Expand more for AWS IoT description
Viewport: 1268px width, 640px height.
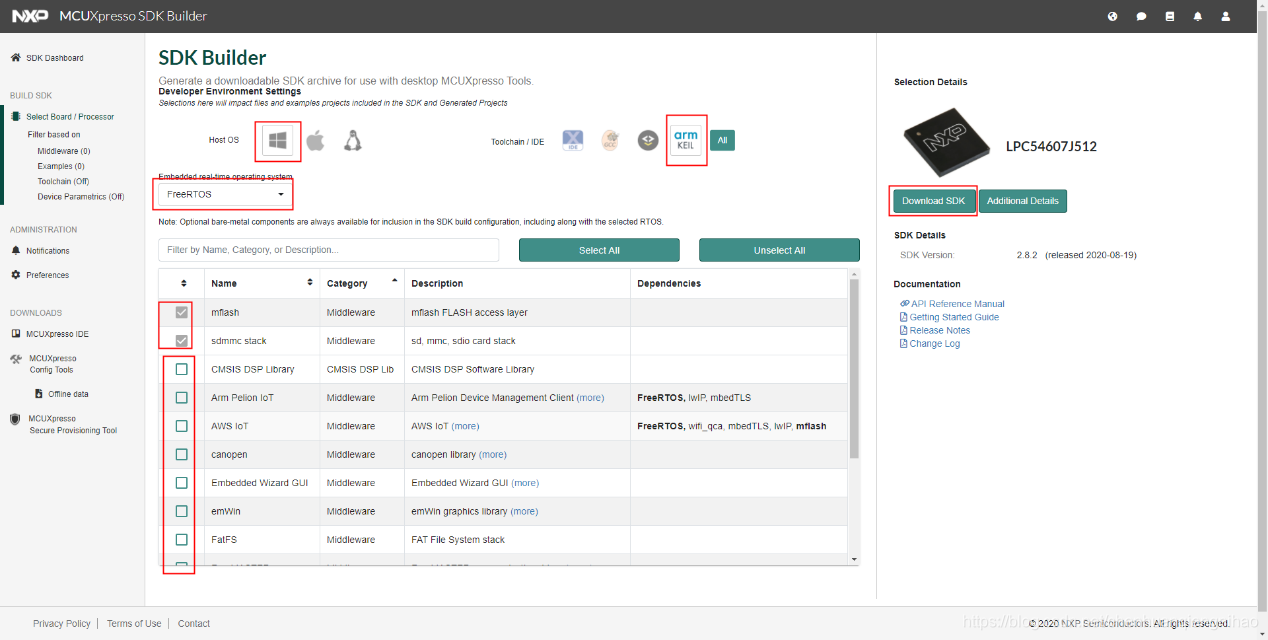(x=465, y=426)
